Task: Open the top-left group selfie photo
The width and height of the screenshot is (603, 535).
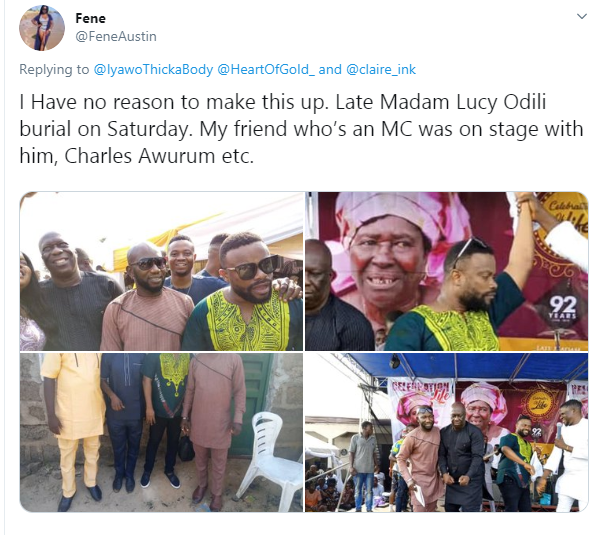Action: pyautogui.click(x=162, y=271)
